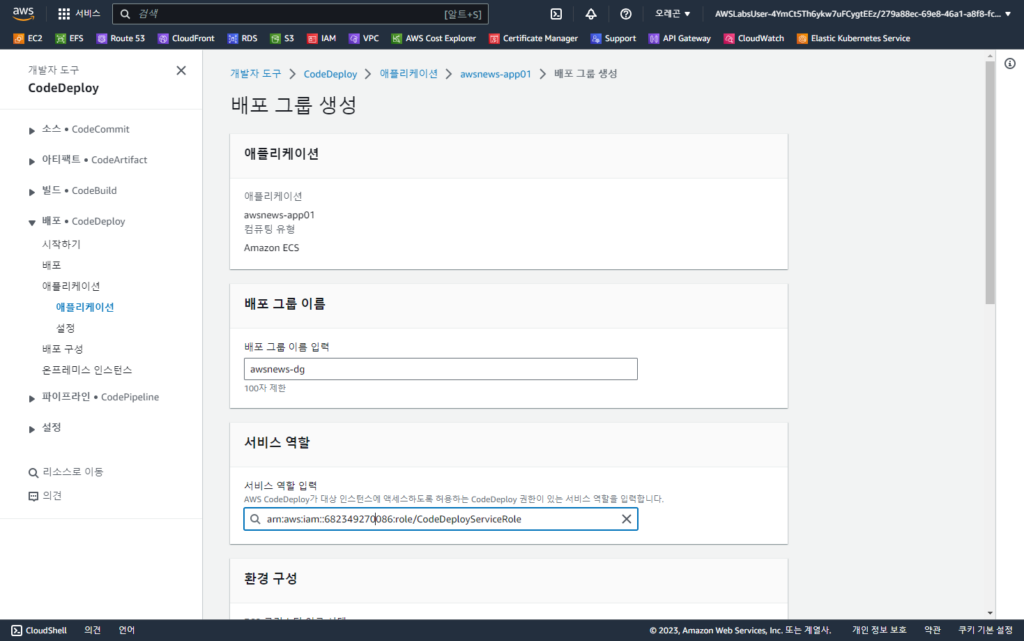1024x641 pixels.
Task: Open the notifications bell
Action: (x=590, y=14)
